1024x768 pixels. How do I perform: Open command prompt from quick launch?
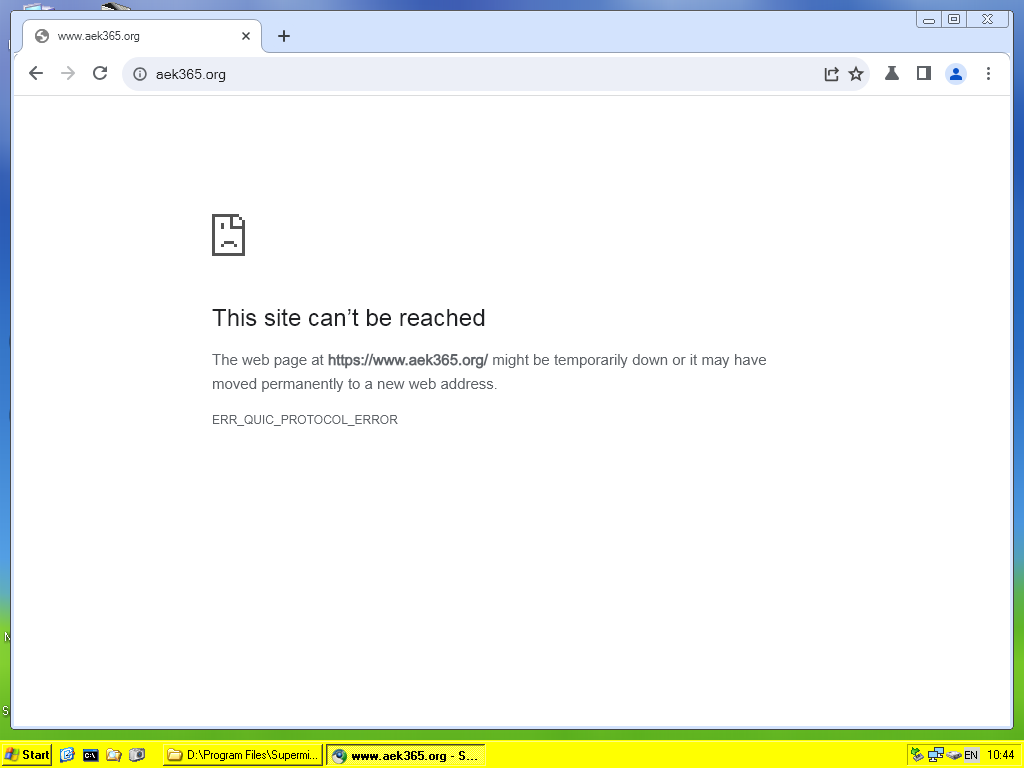[x=91, y=755]
